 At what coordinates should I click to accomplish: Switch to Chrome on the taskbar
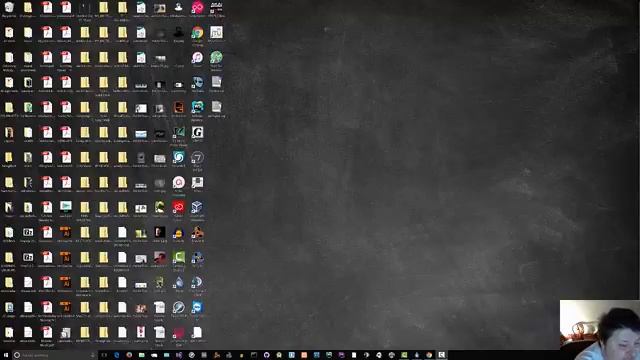tap(429, 355)
